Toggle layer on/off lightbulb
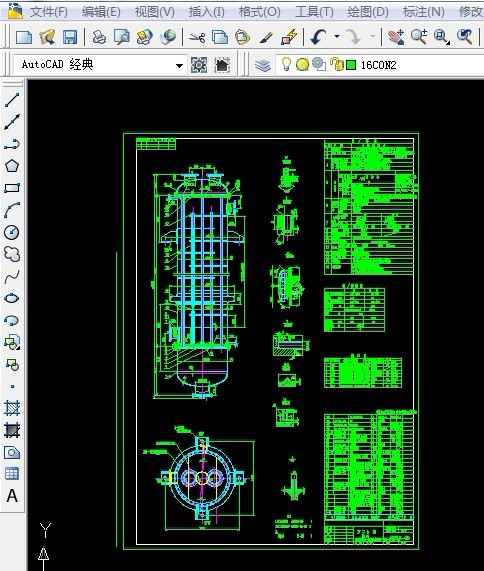Viewport: 484px width, 571px height. point(287,64)
